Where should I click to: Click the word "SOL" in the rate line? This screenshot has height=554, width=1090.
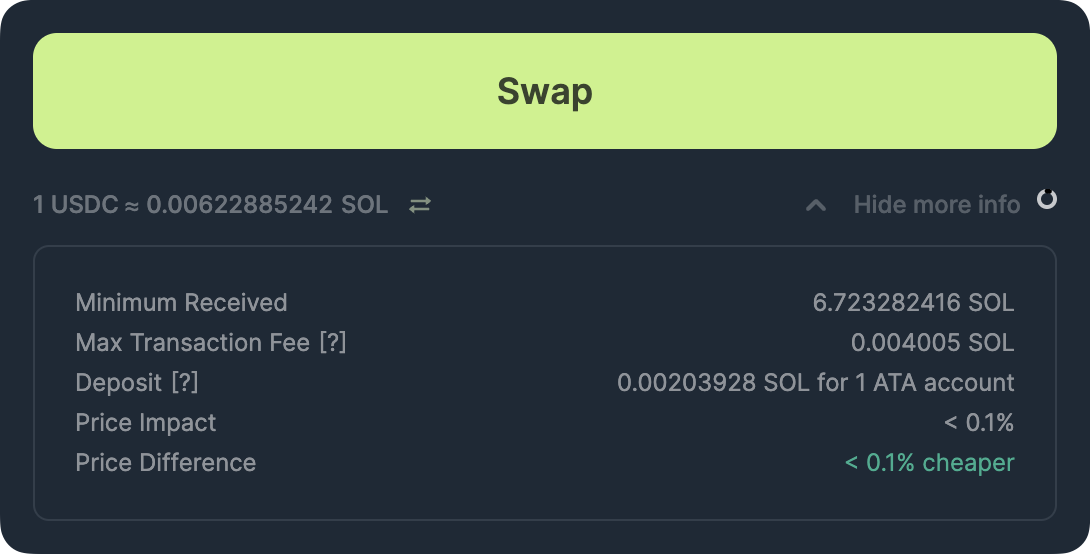[365, 205]
